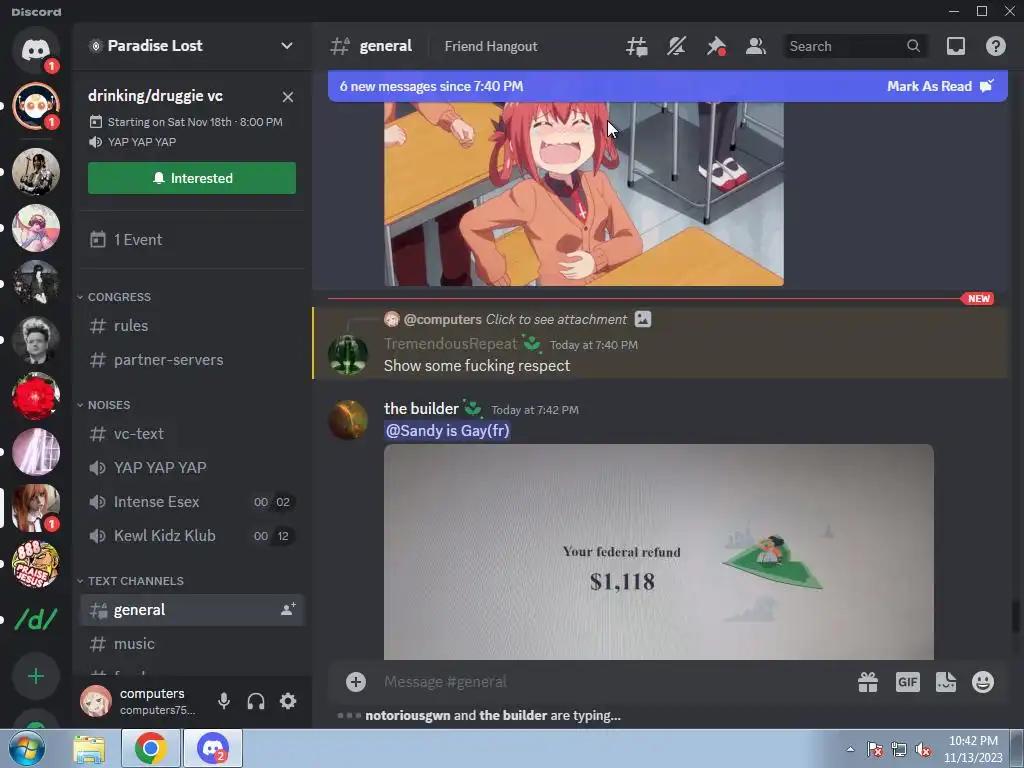Open the partner-servers channel
Screen dimensions: 1024x768
coord(192,360)
